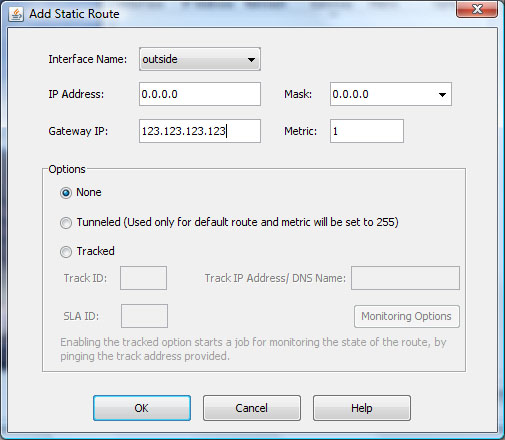505x440 pixels.
Task: Focus the Metric input field
Action: pyautogui.click(x=367, y=131)
